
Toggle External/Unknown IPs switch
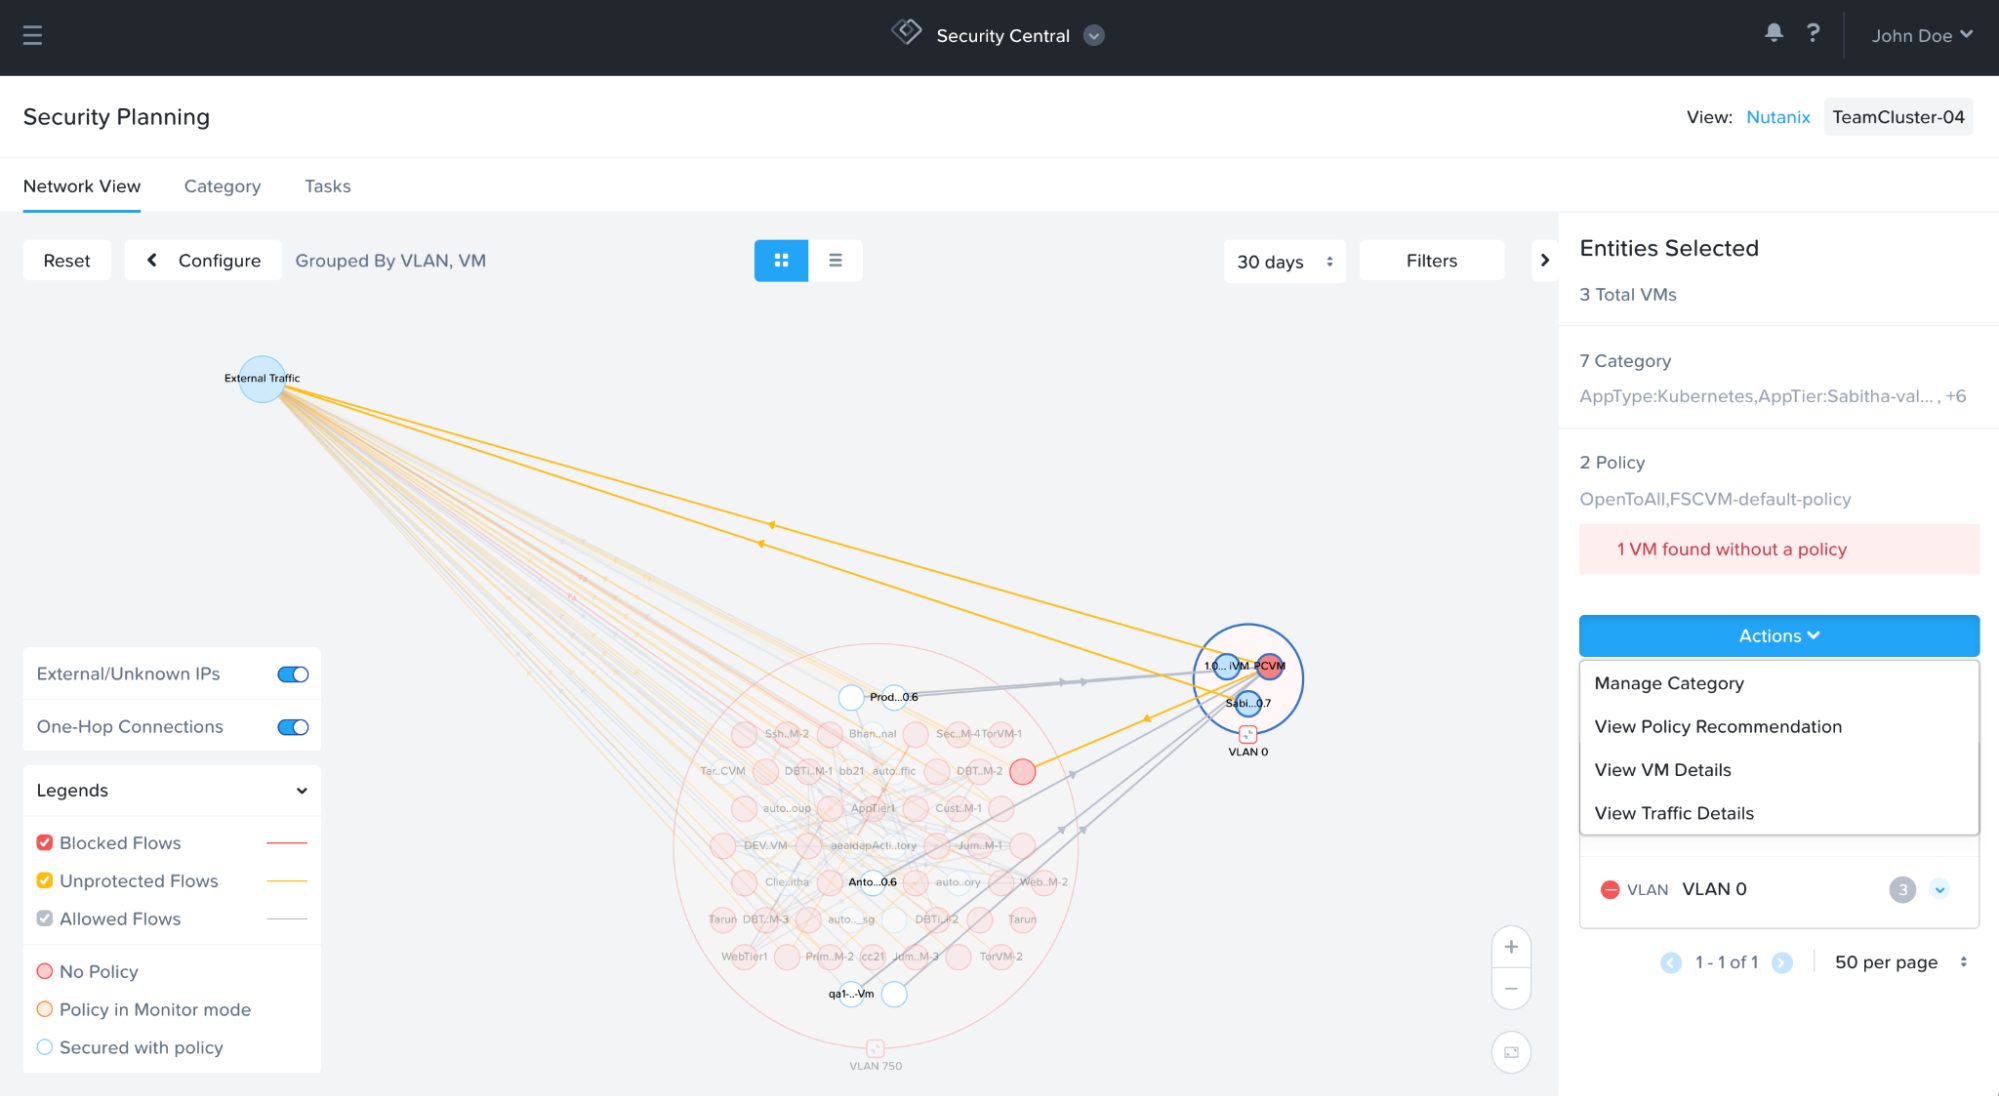(x=293, y=674)
